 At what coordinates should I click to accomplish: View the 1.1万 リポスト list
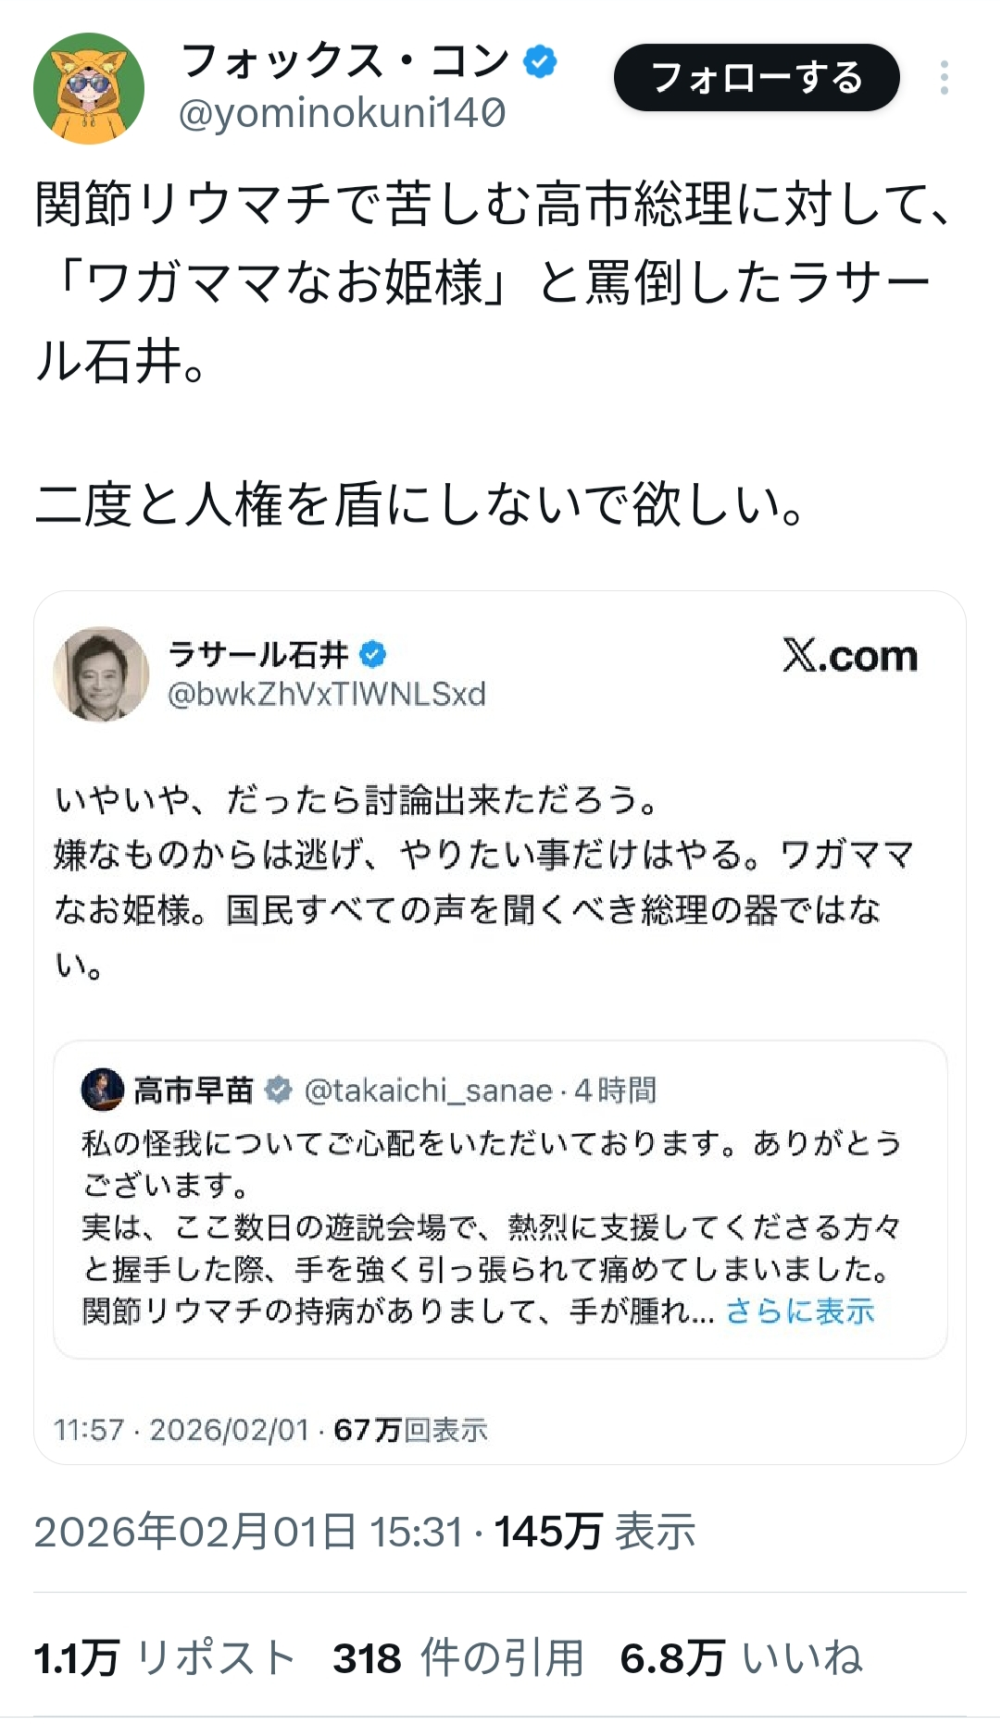164,1658
